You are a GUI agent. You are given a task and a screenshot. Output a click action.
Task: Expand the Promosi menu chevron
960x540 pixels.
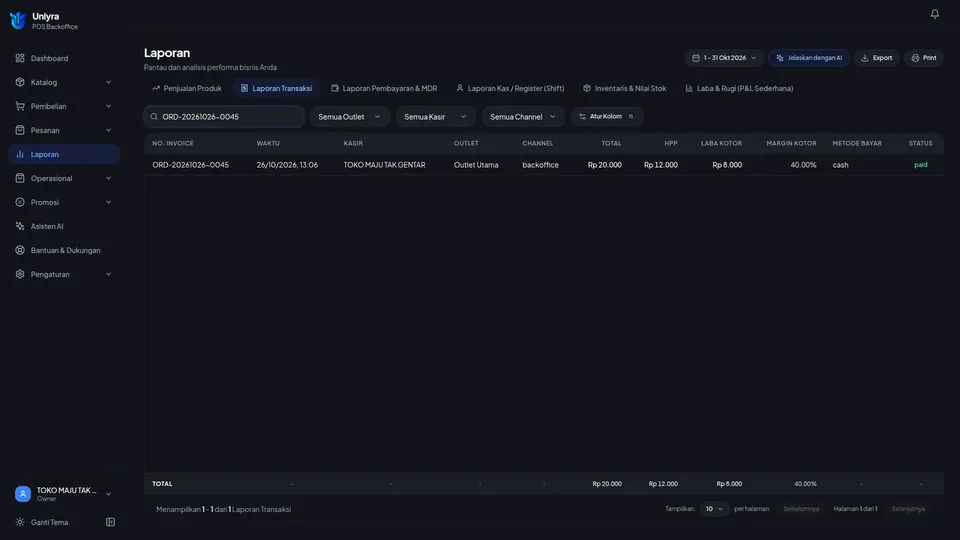point(108,202)
